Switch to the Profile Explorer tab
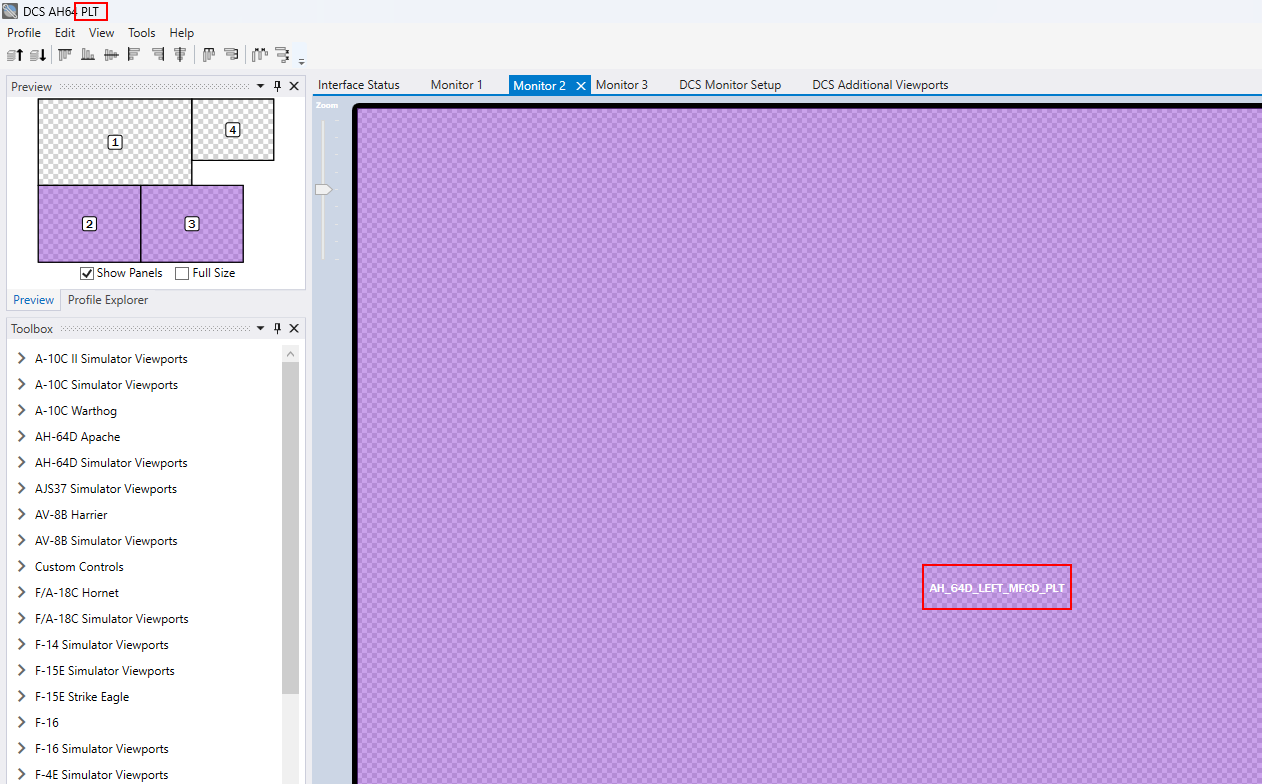Image resolution: width=1262 pixels, height=784 pixels. coord(108,300)
